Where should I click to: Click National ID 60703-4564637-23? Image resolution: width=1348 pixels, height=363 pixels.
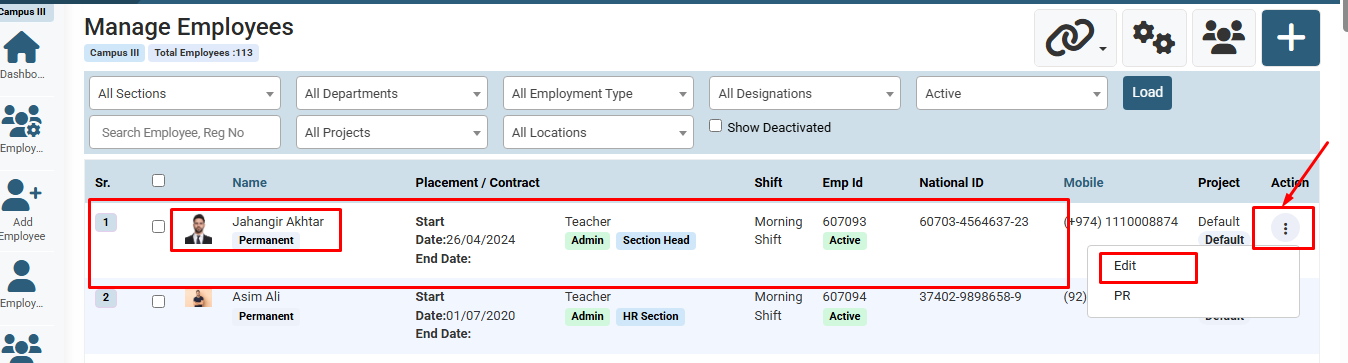coord(974,221)
